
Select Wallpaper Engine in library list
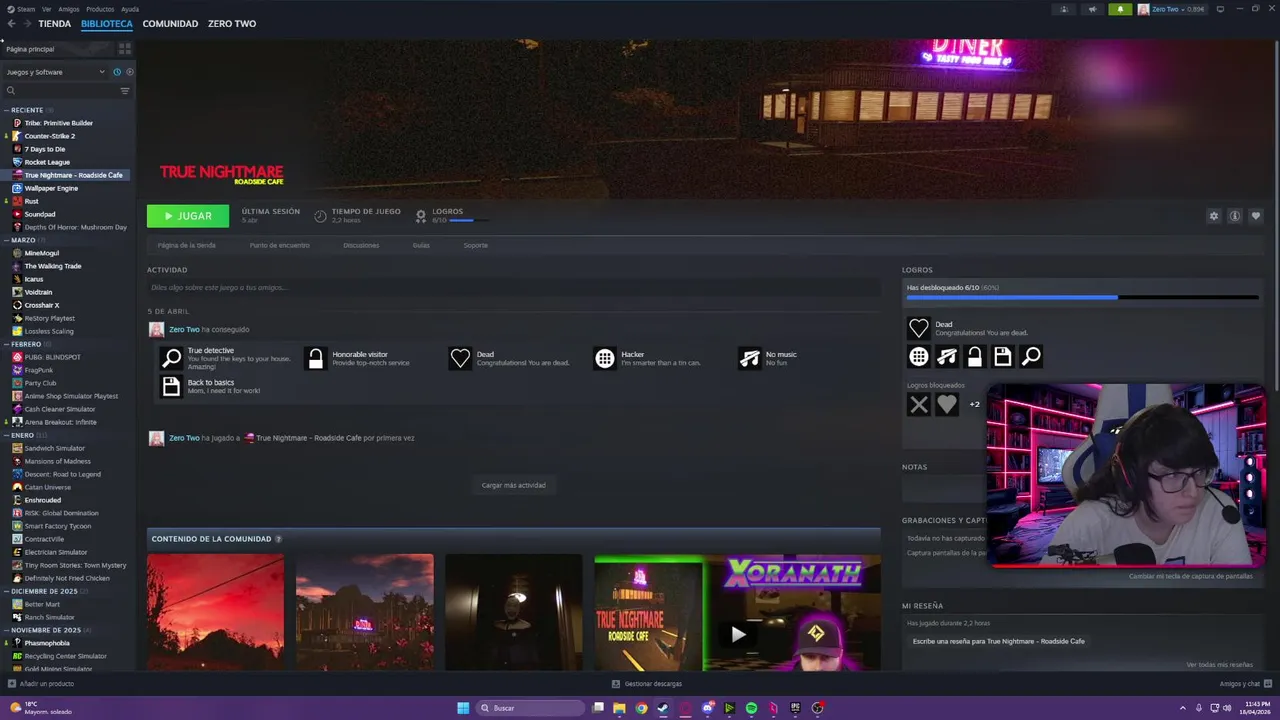[x=51, y=188]
